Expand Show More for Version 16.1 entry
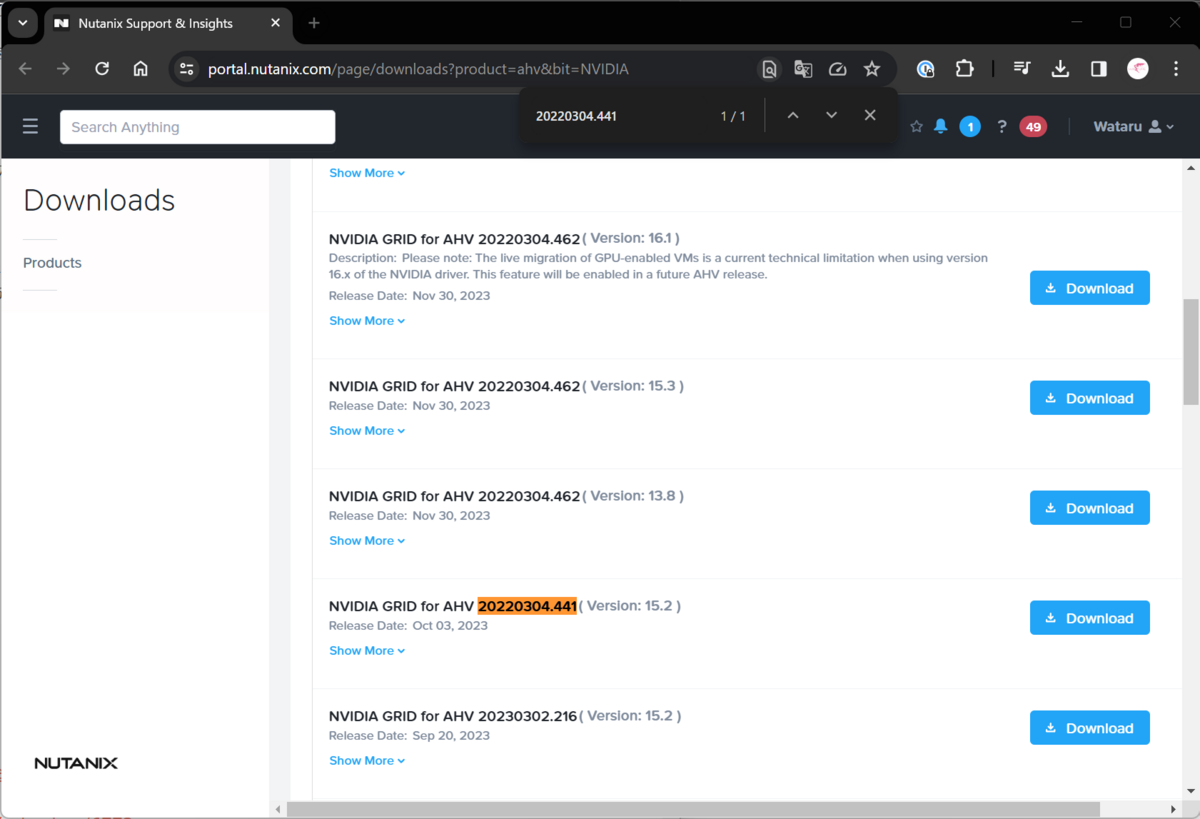Image resolution: width=1200 pixels, height=819 pixels. 367,321
